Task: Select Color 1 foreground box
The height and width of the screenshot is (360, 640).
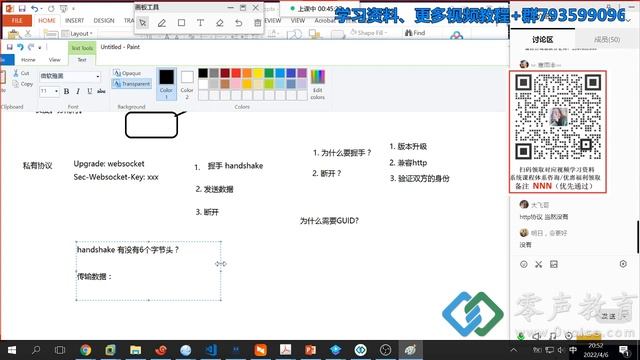Action: pos(166,84)
